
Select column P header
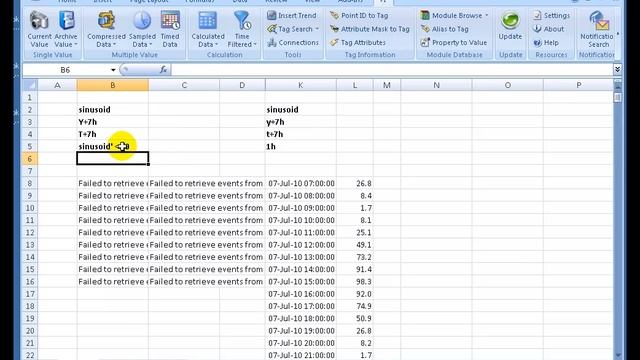579,85
